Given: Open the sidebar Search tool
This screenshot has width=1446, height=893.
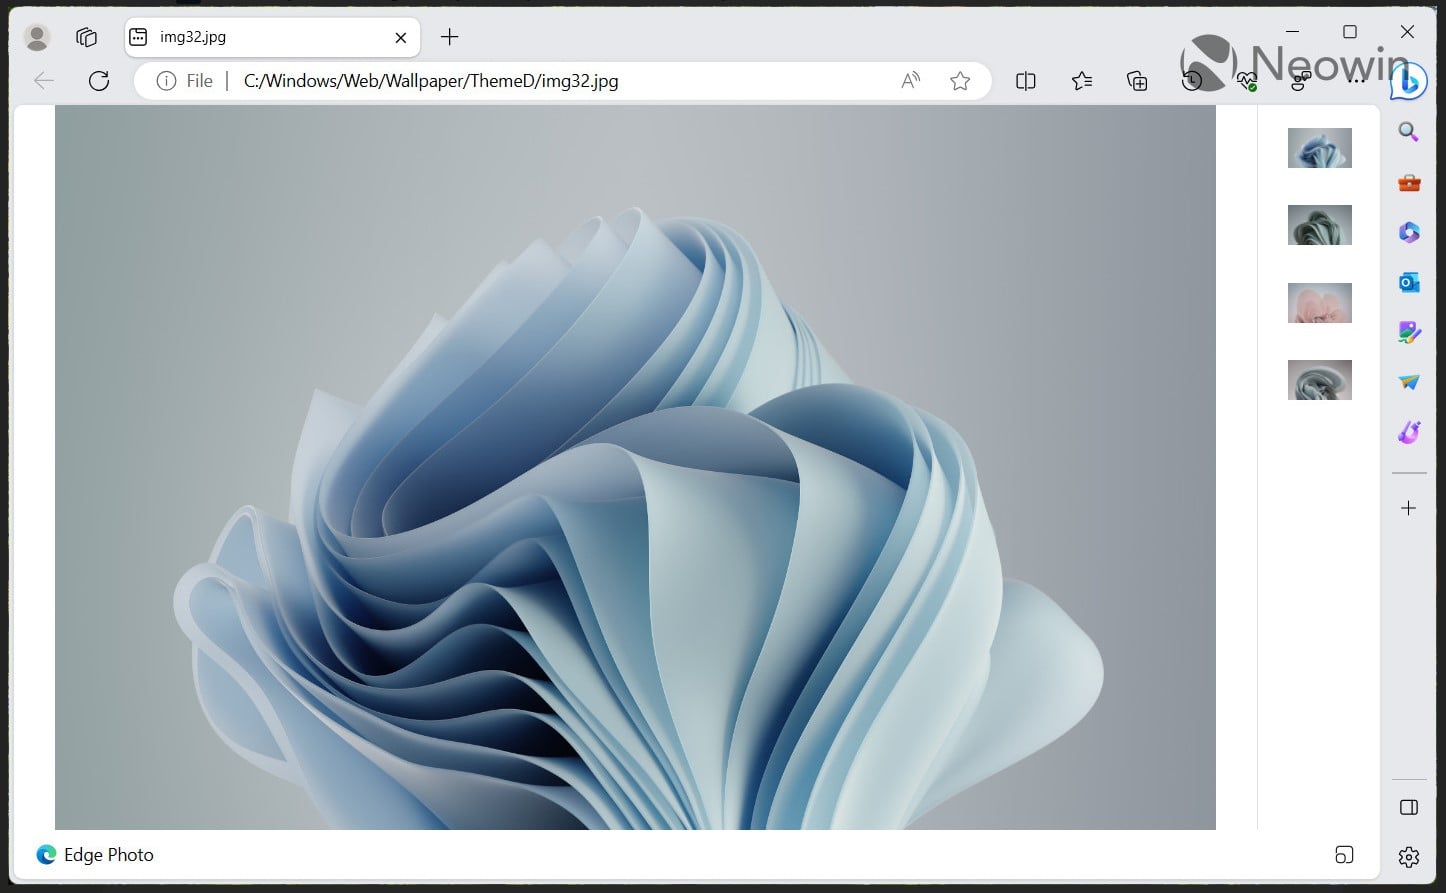Looking at the screenshot, I should tap(1409, 132).
